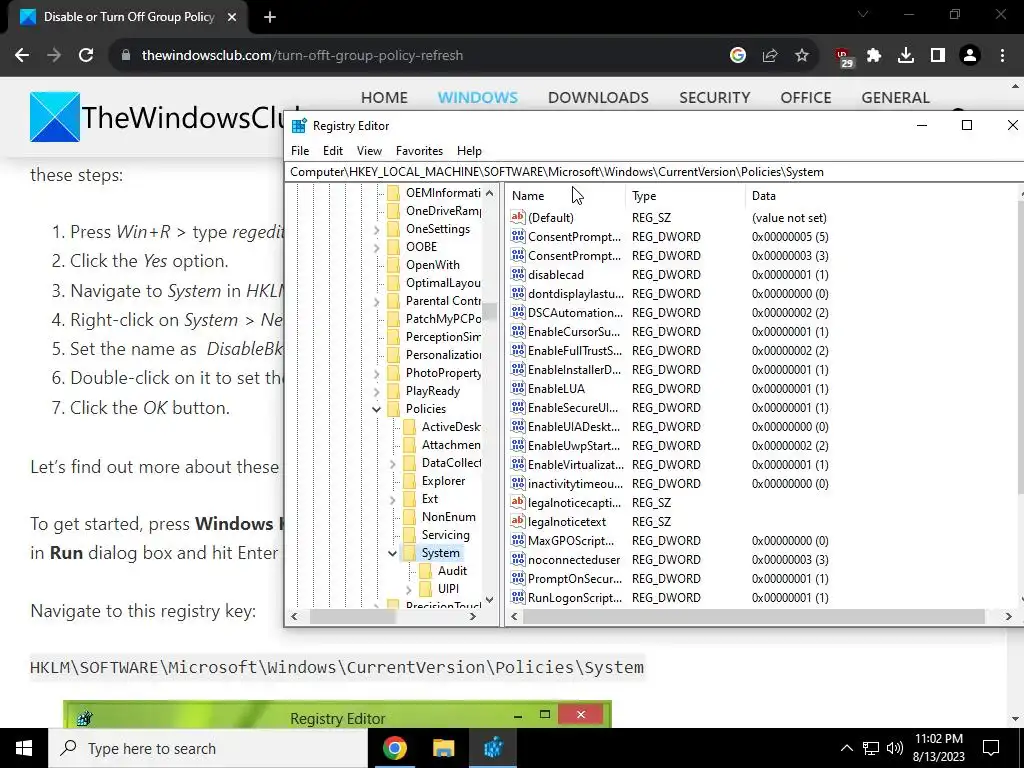Open the File menu in Registry Editor
This screenshot has height=768, width=1024.
coord(300,151)
